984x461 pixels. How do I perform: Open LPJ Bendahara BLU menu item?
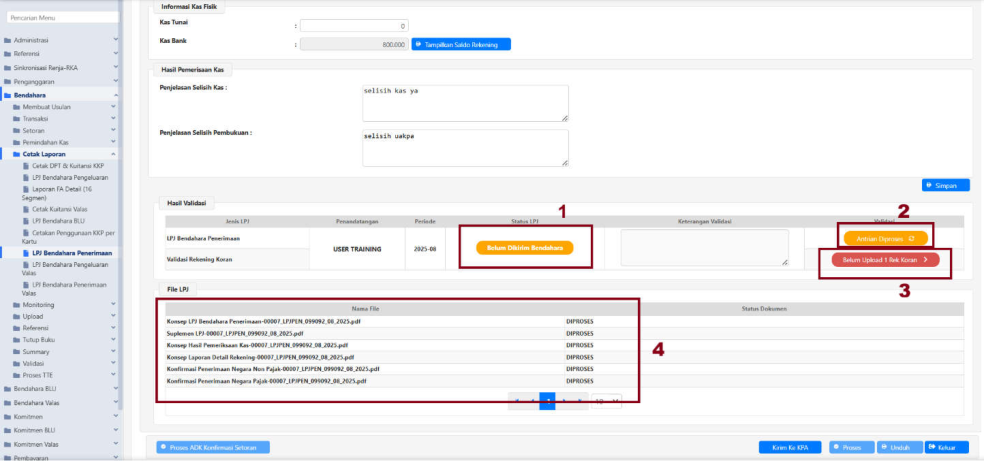(x=64, y=220)
